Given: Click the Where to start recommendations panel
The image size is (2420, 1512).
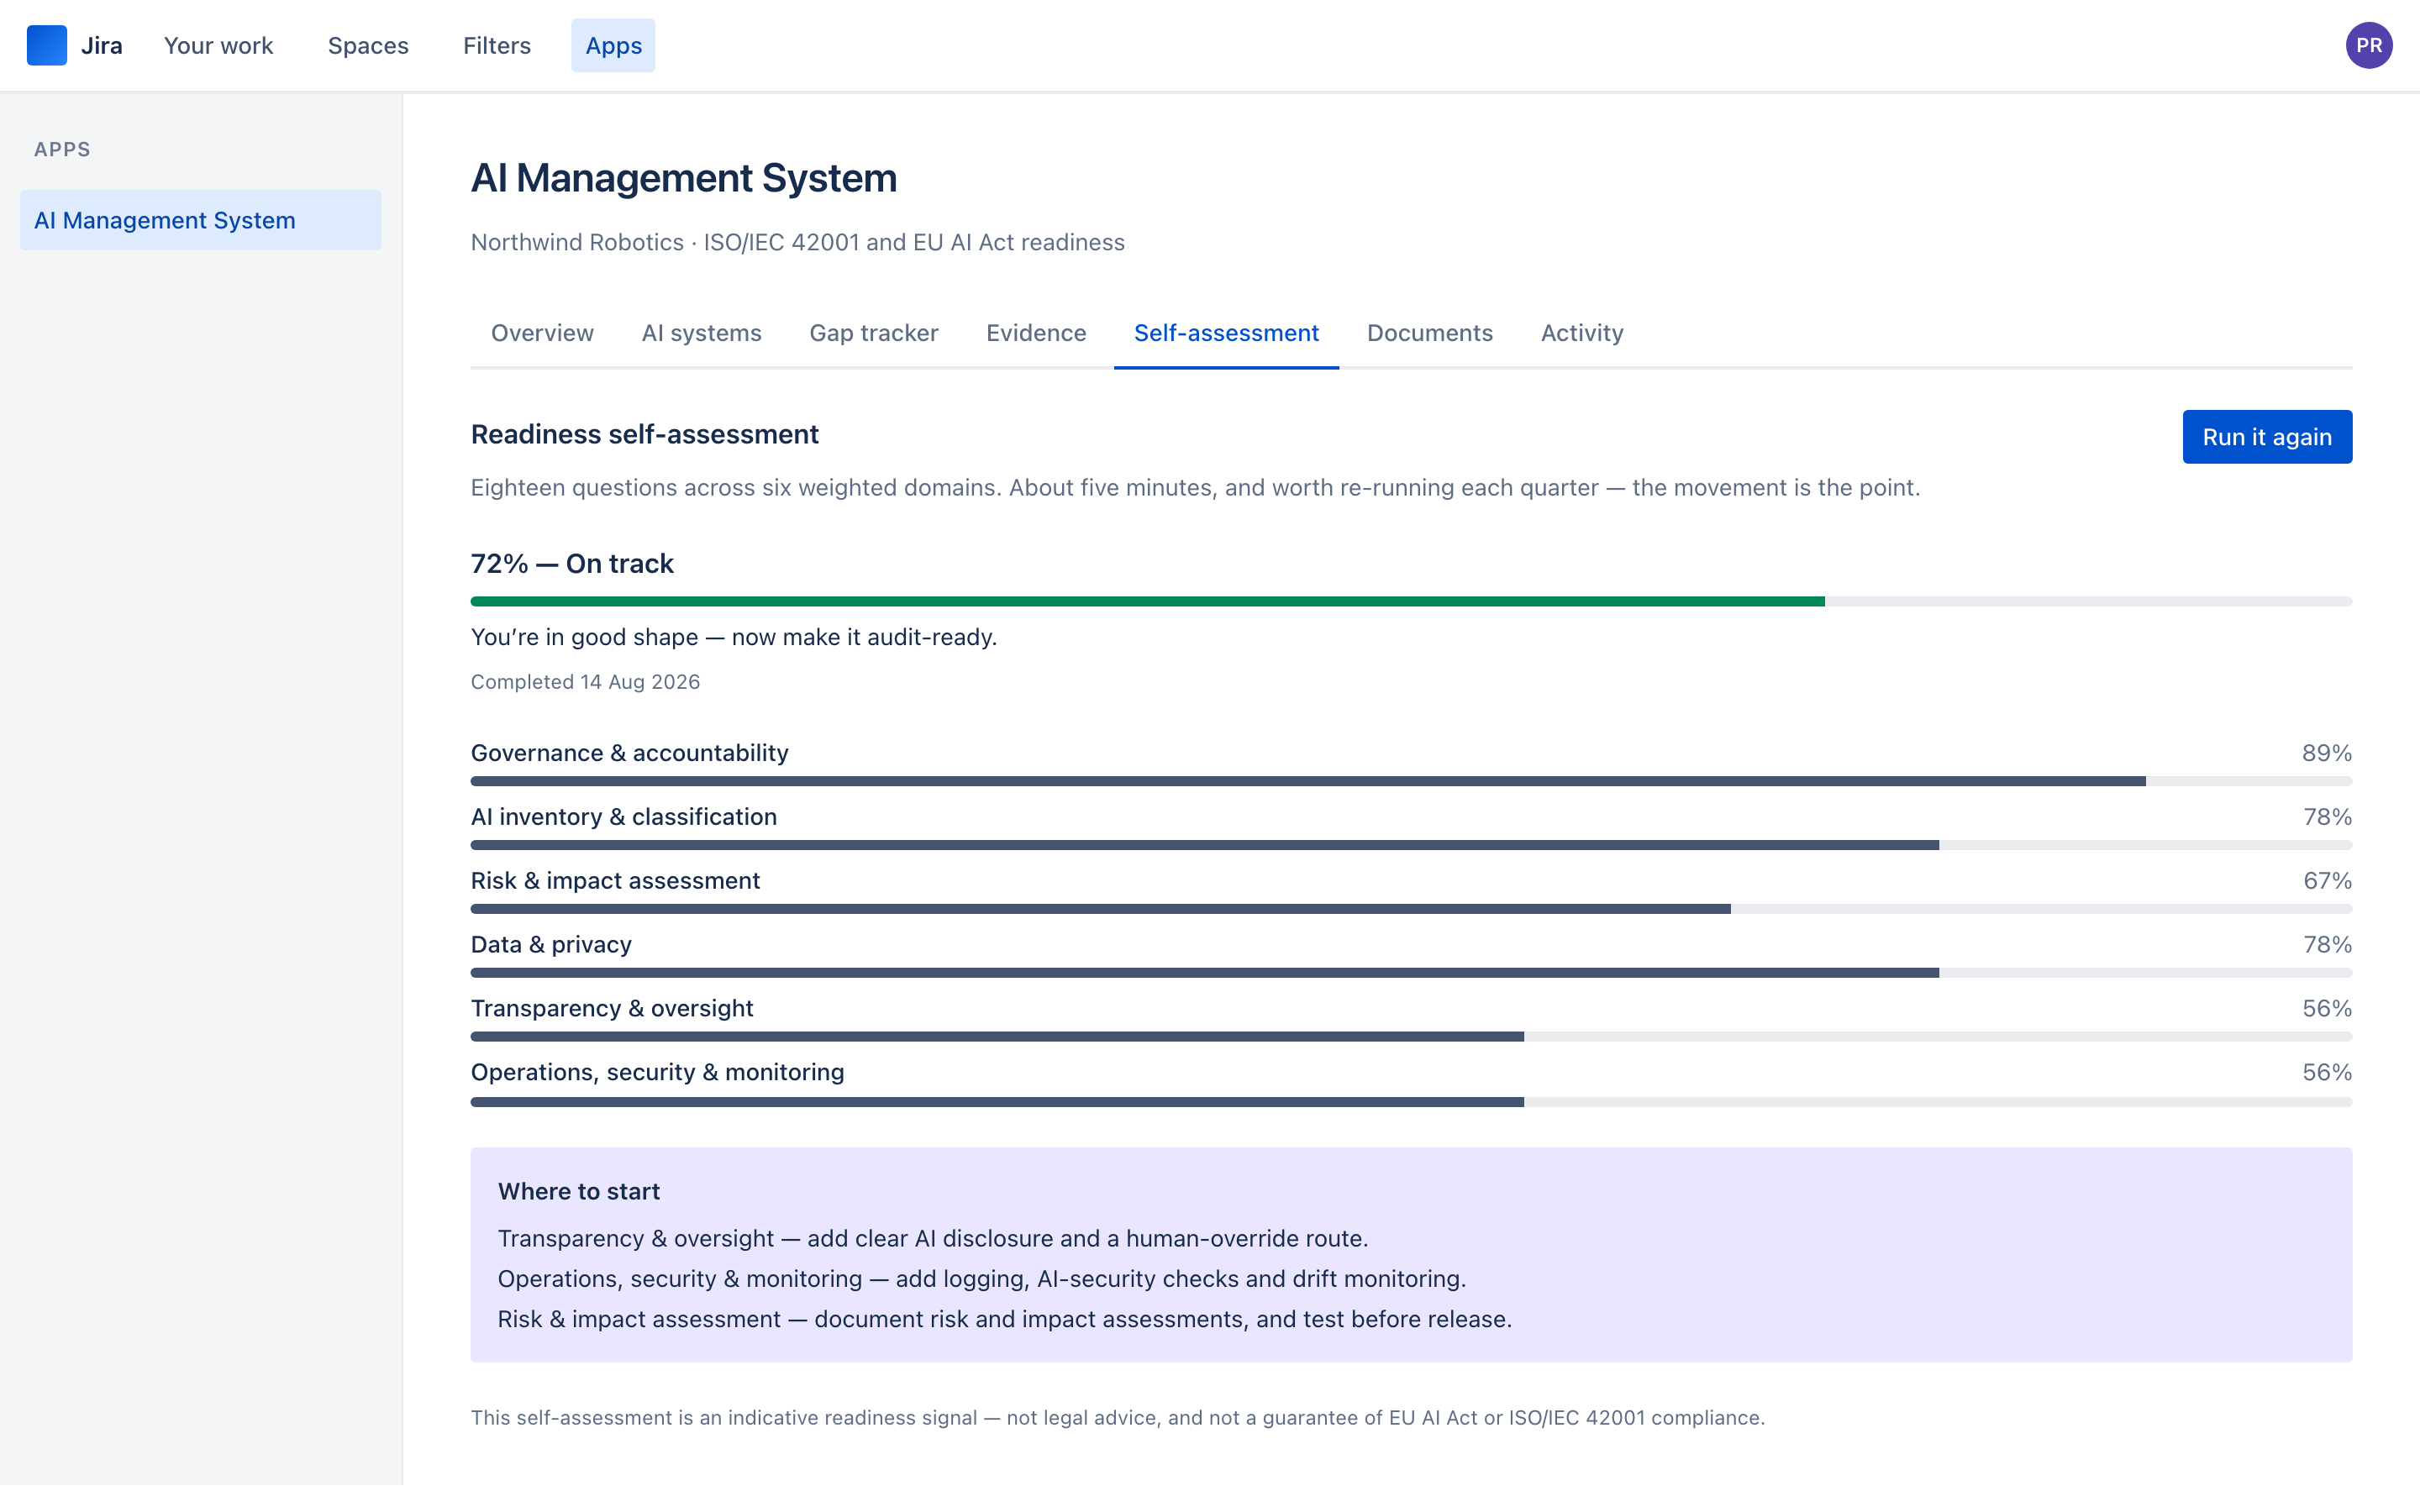Looking at the screenshot, I should click(x=1411, y=1255).
